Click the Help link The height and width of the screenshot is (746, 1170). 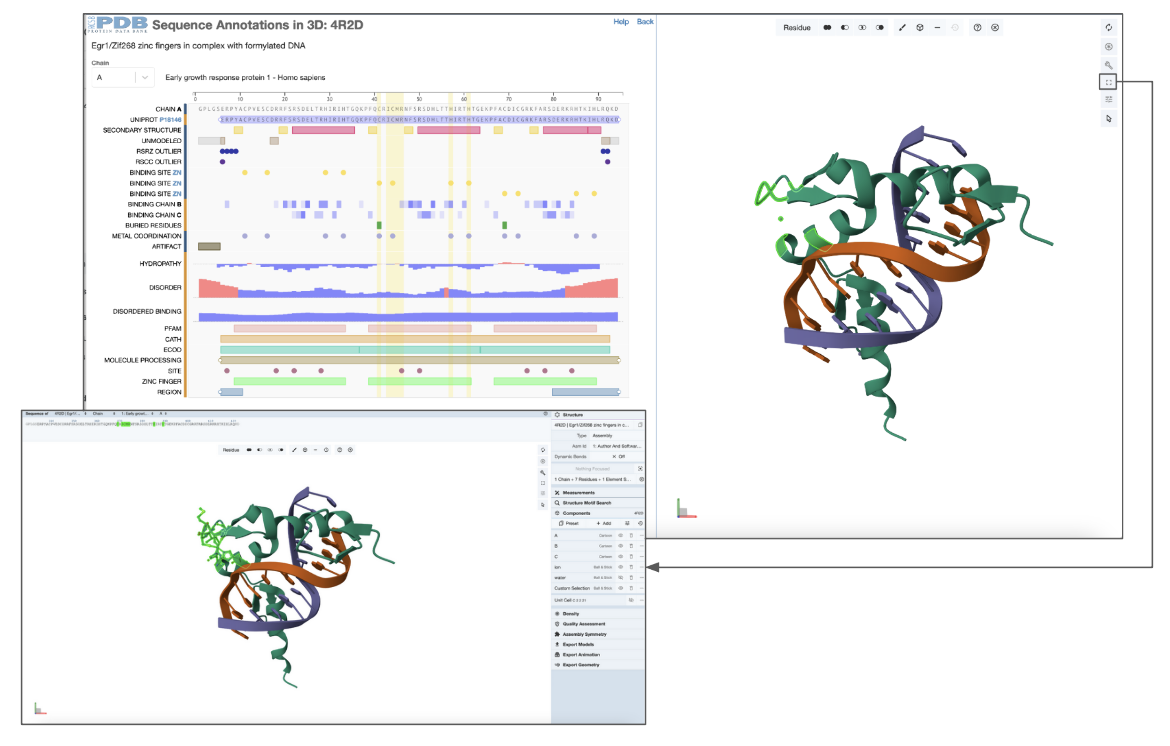(x=621, y=21)
